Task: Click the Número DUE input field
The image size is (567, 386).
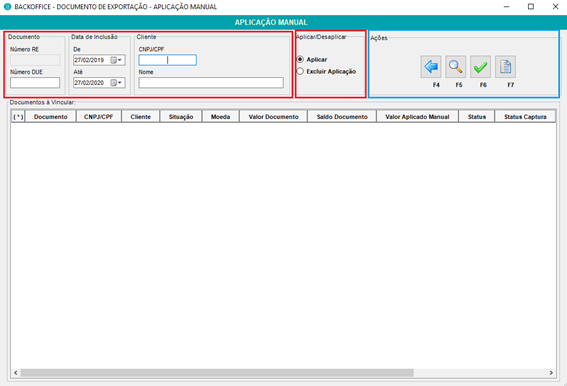Action: 35,83
